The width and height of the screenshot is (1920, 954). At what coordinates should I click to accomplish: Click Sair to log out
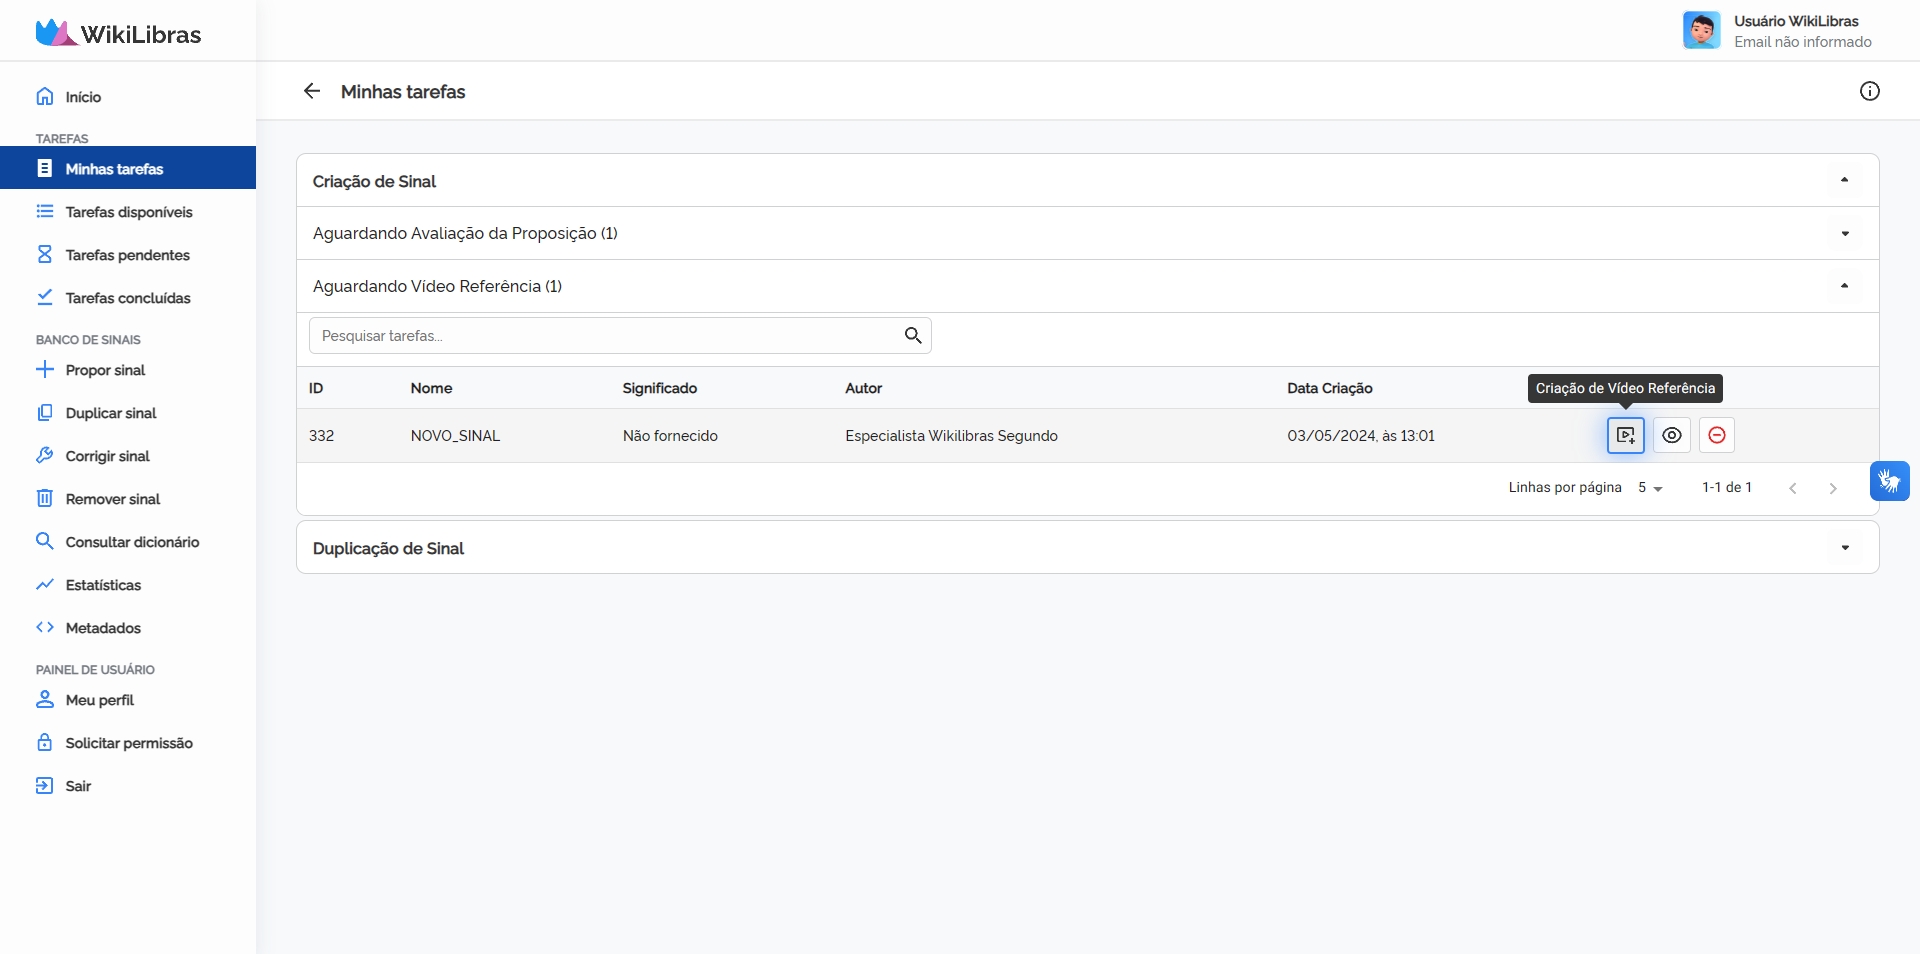coord(78,786)
